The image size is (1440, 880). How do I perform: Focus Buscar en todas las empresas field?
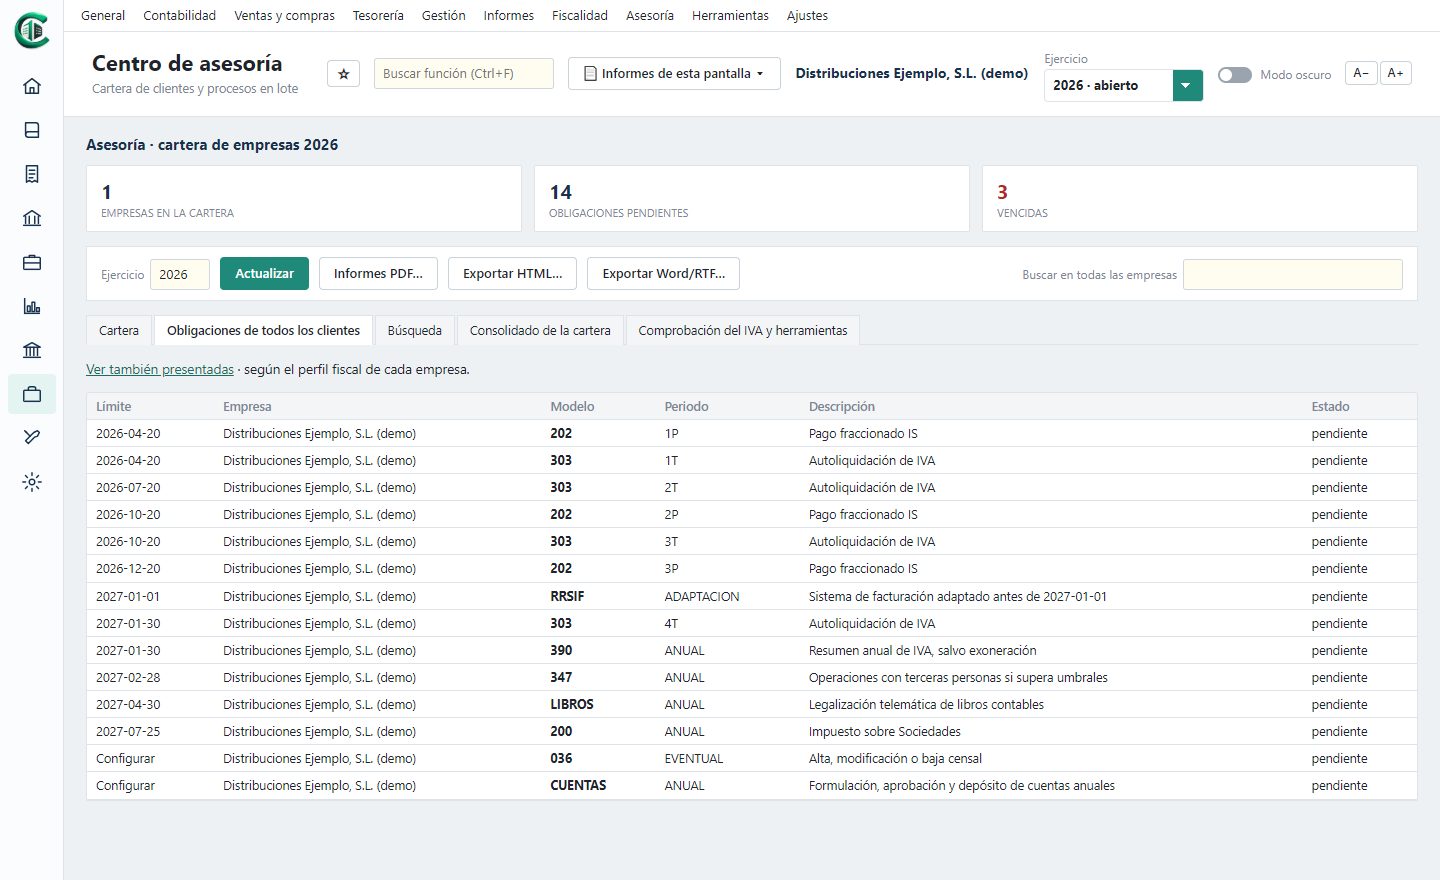(x=1292, y=275)
